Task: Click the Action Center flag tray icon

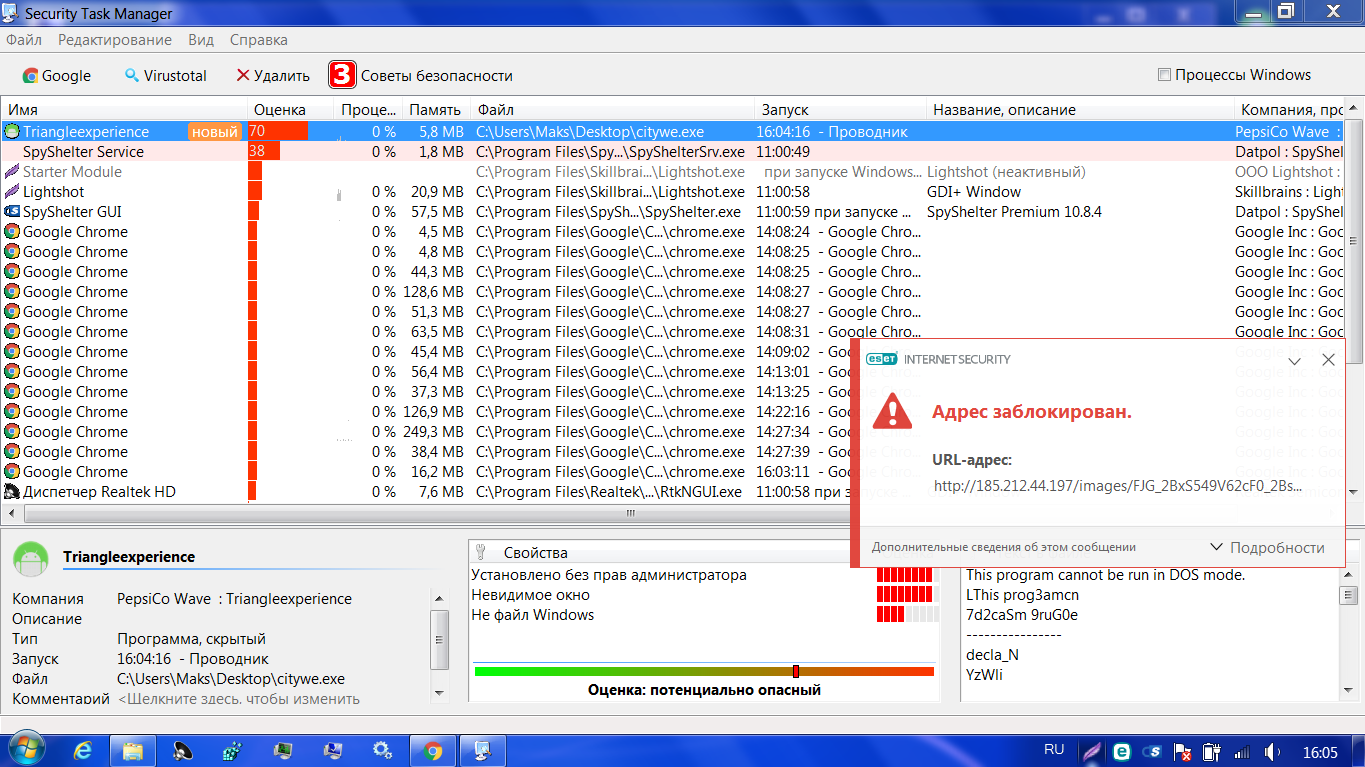Action: [x=1183, y=751]
